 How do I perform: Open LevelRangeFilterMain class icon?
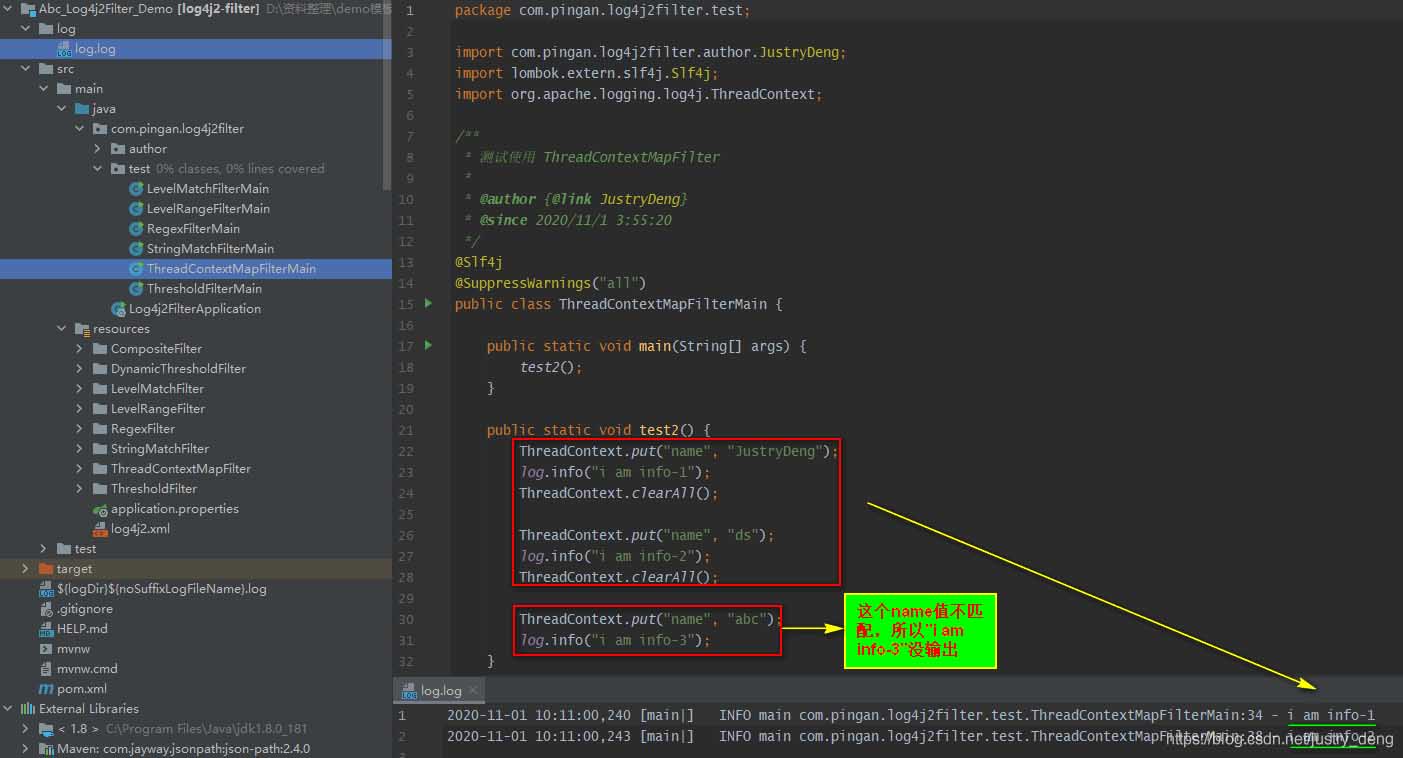click(136, 209)
